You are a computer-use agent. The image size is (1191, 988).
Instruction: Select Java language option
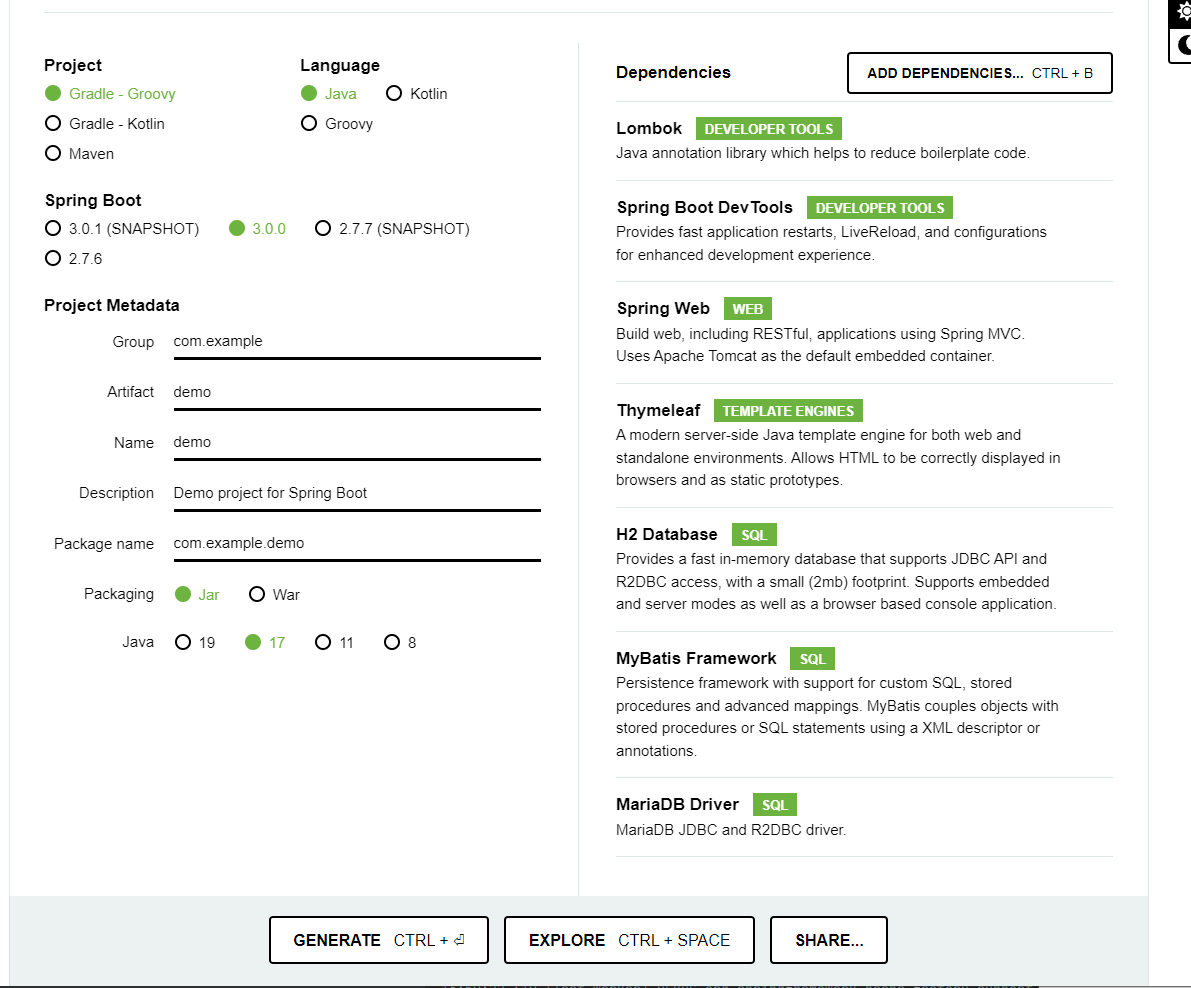pos(329,93)
